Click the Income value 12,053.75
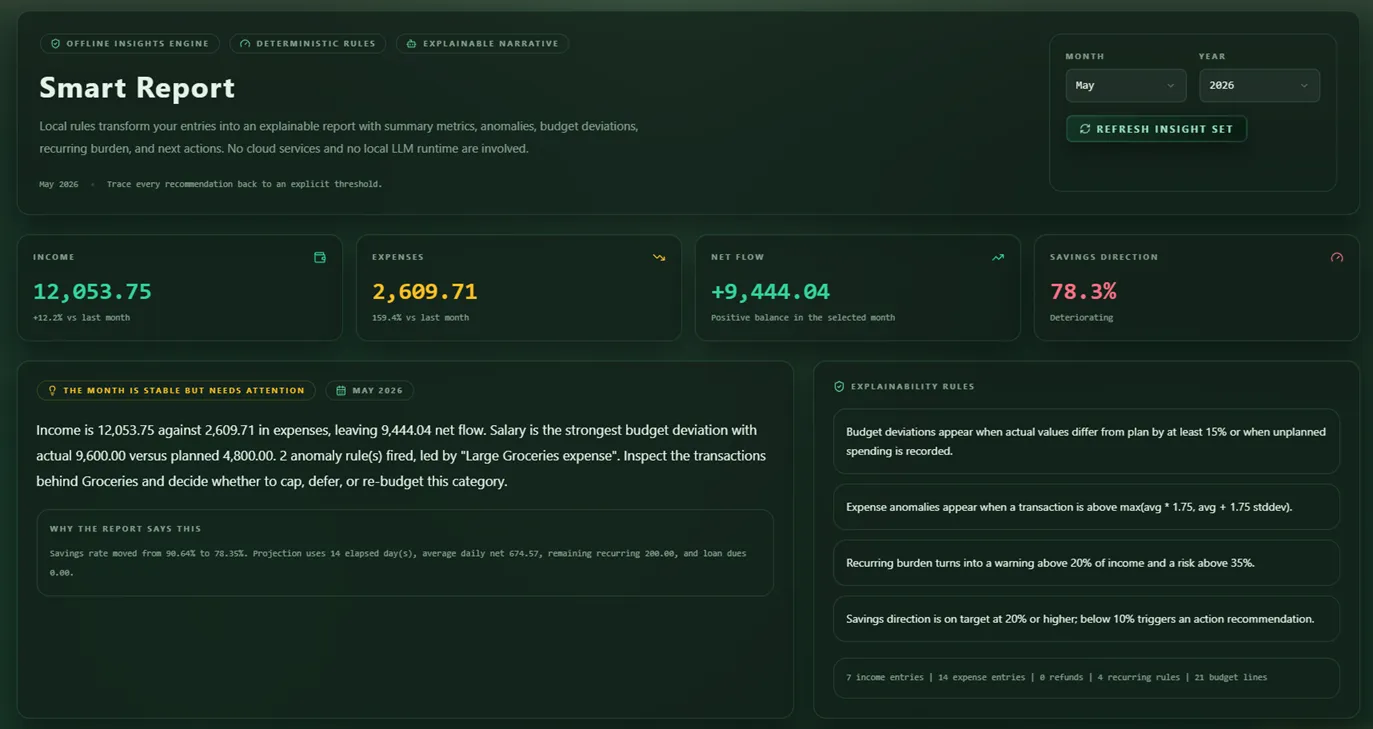This screenshot has width=1373, height=729. 92,292
